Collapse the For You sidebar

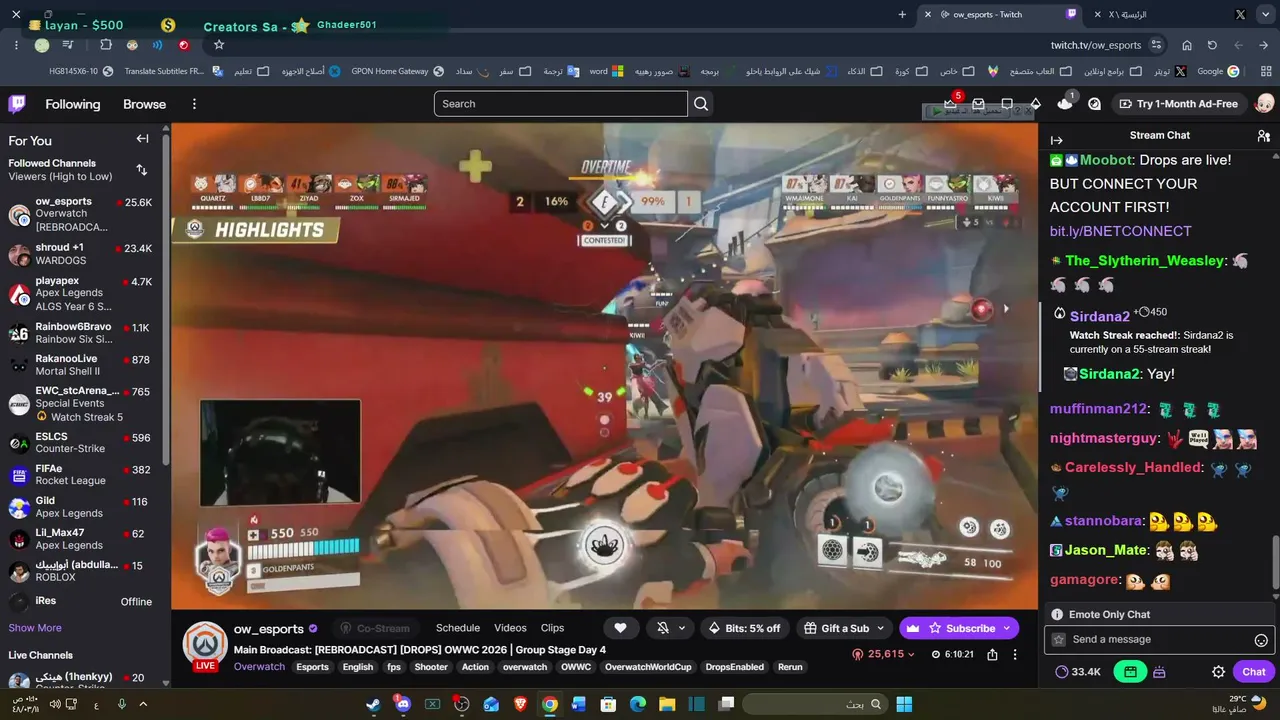(142, 139)
